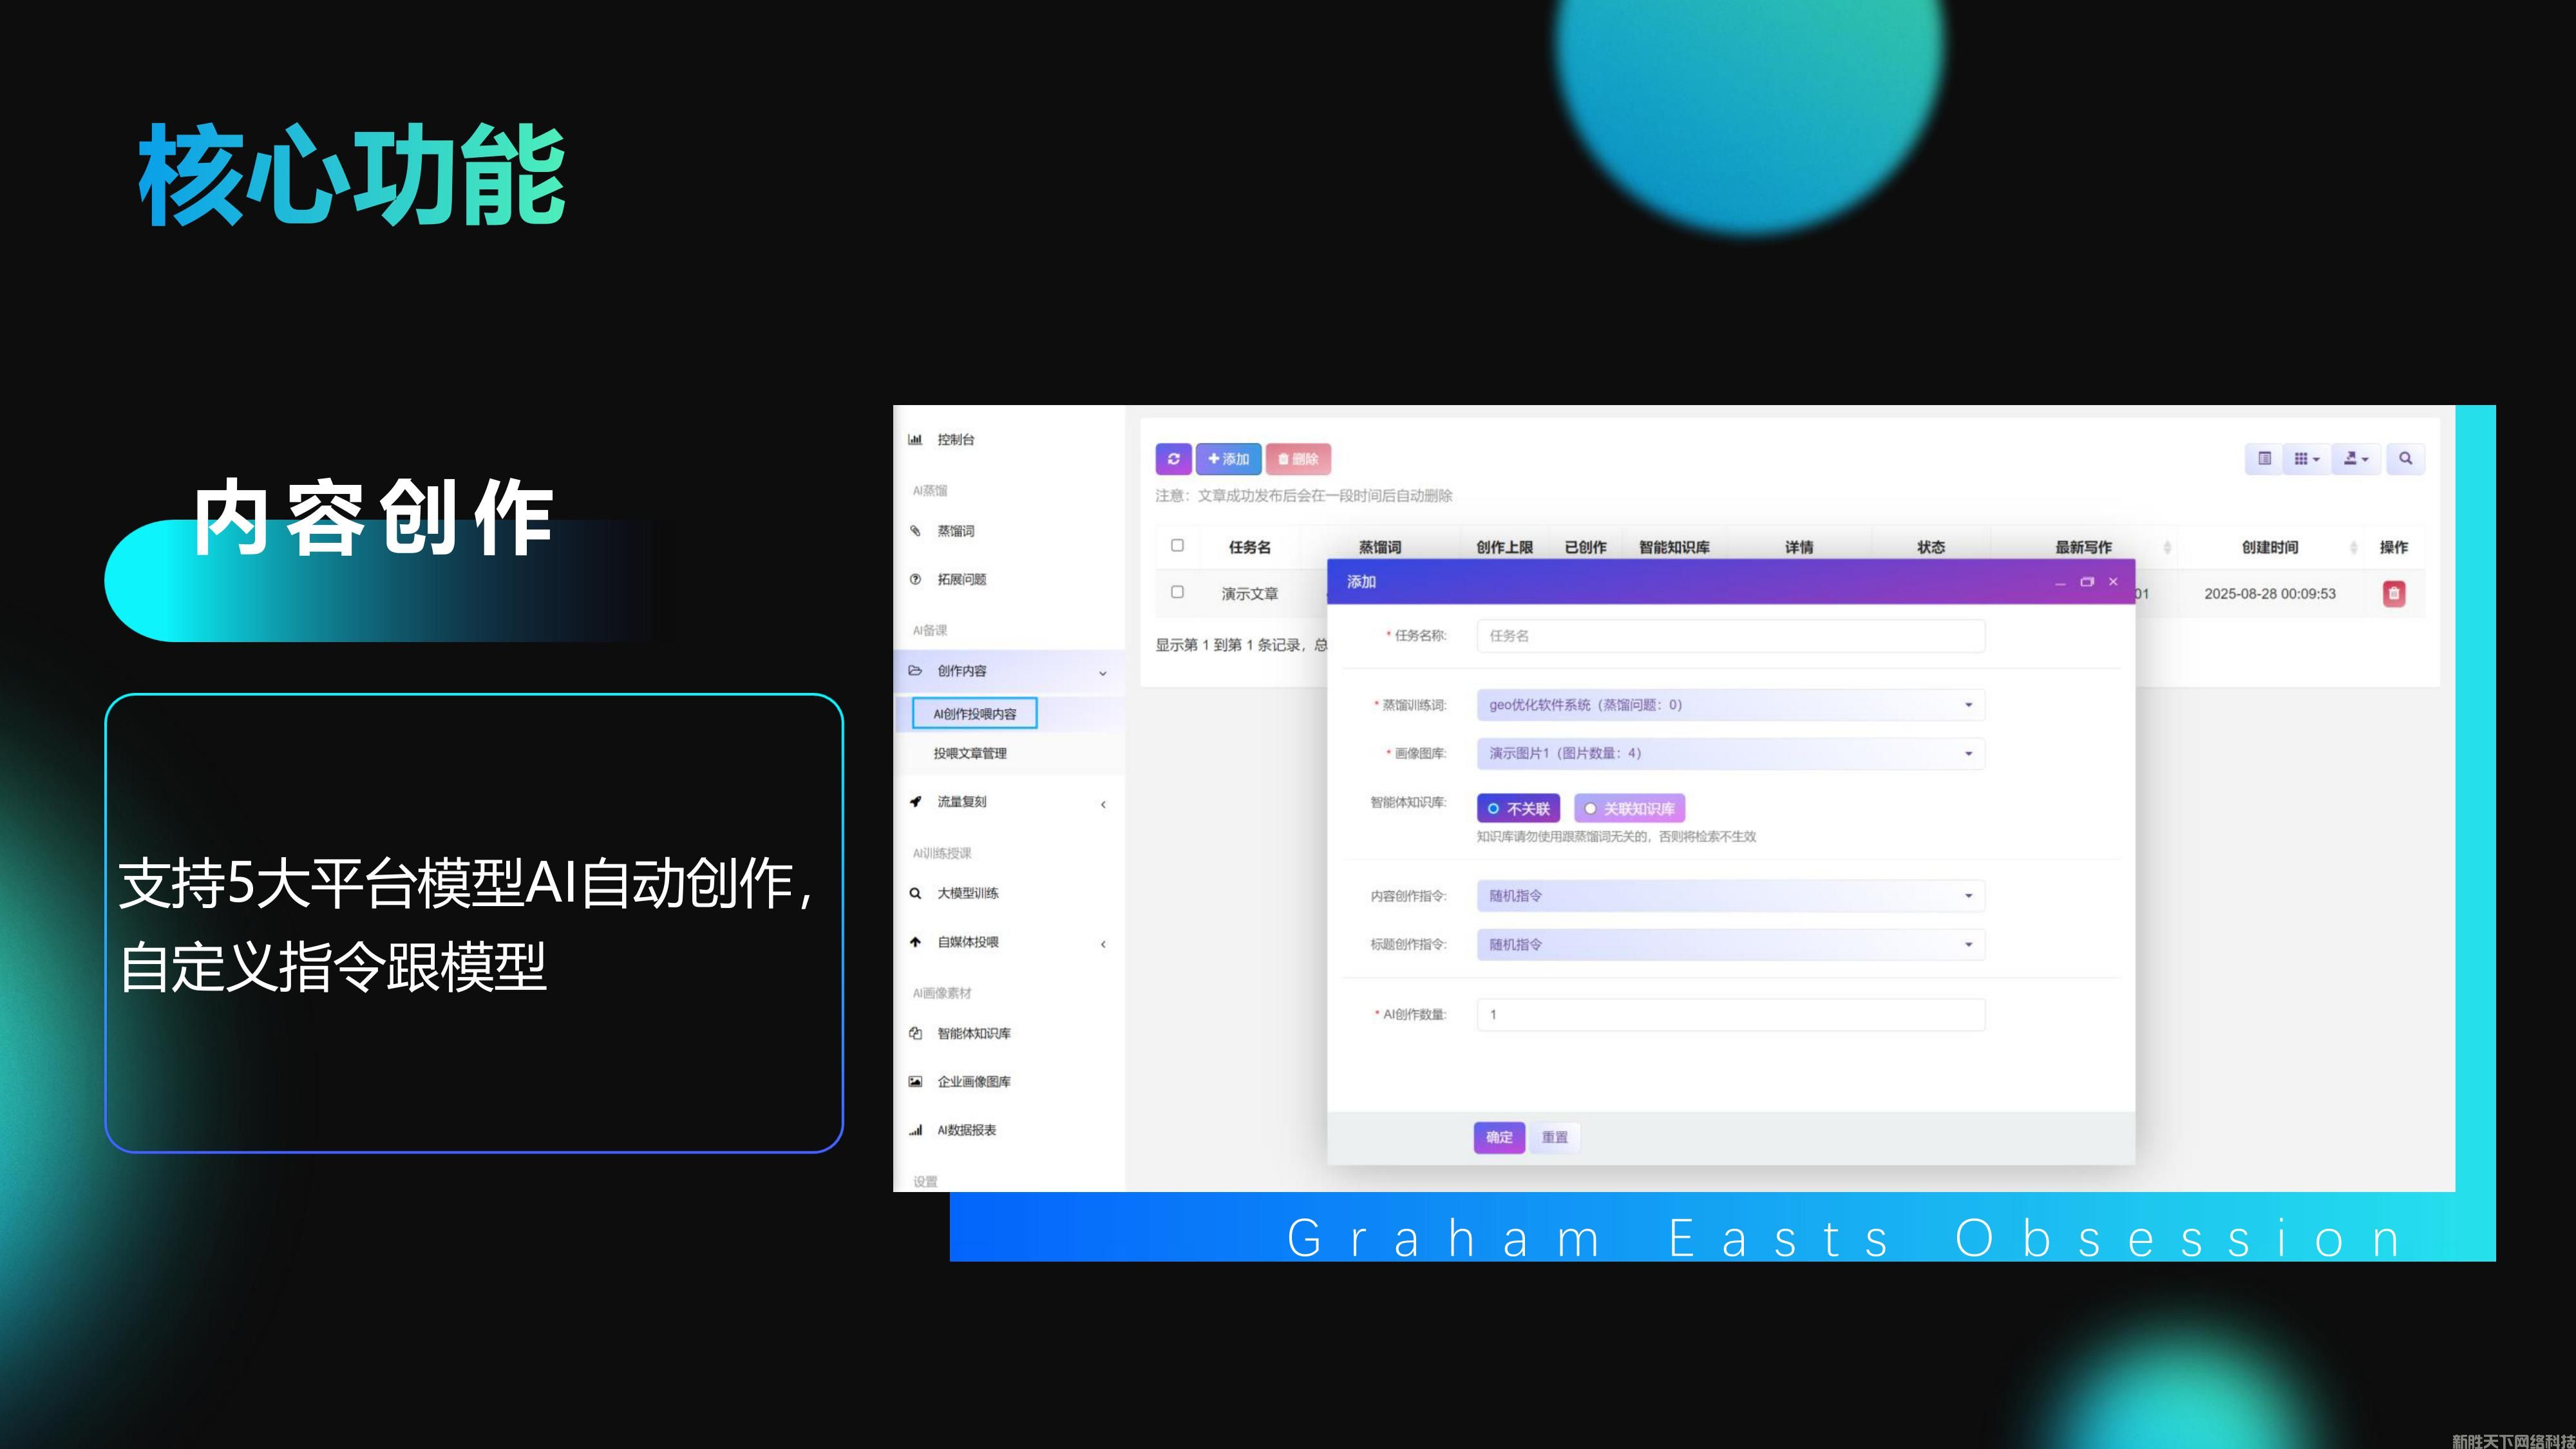Viewport: 2576px width, 1449px height.
Task: Select the 关联知识库 radio option
Action: (1629, 808)
